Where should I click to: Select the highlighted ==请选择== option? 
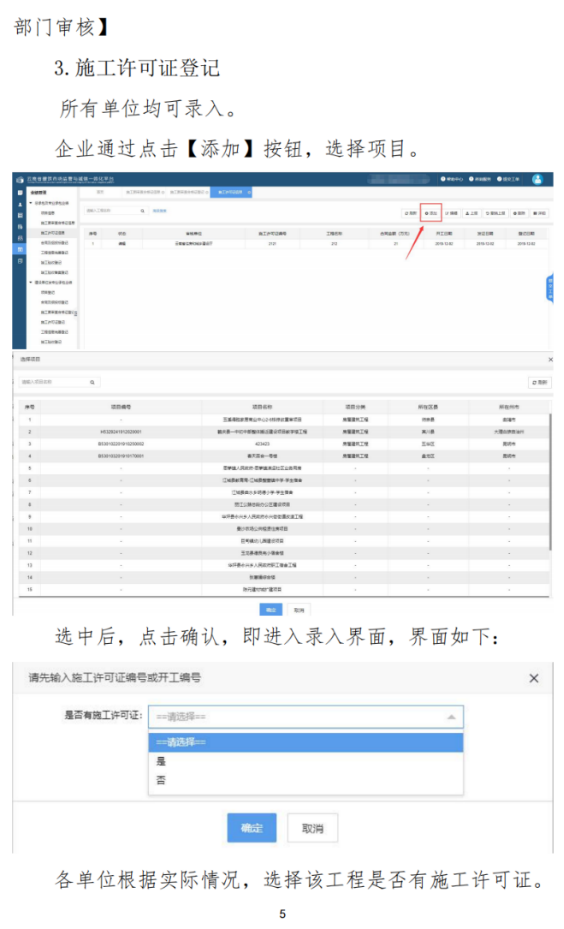[306, 742]
